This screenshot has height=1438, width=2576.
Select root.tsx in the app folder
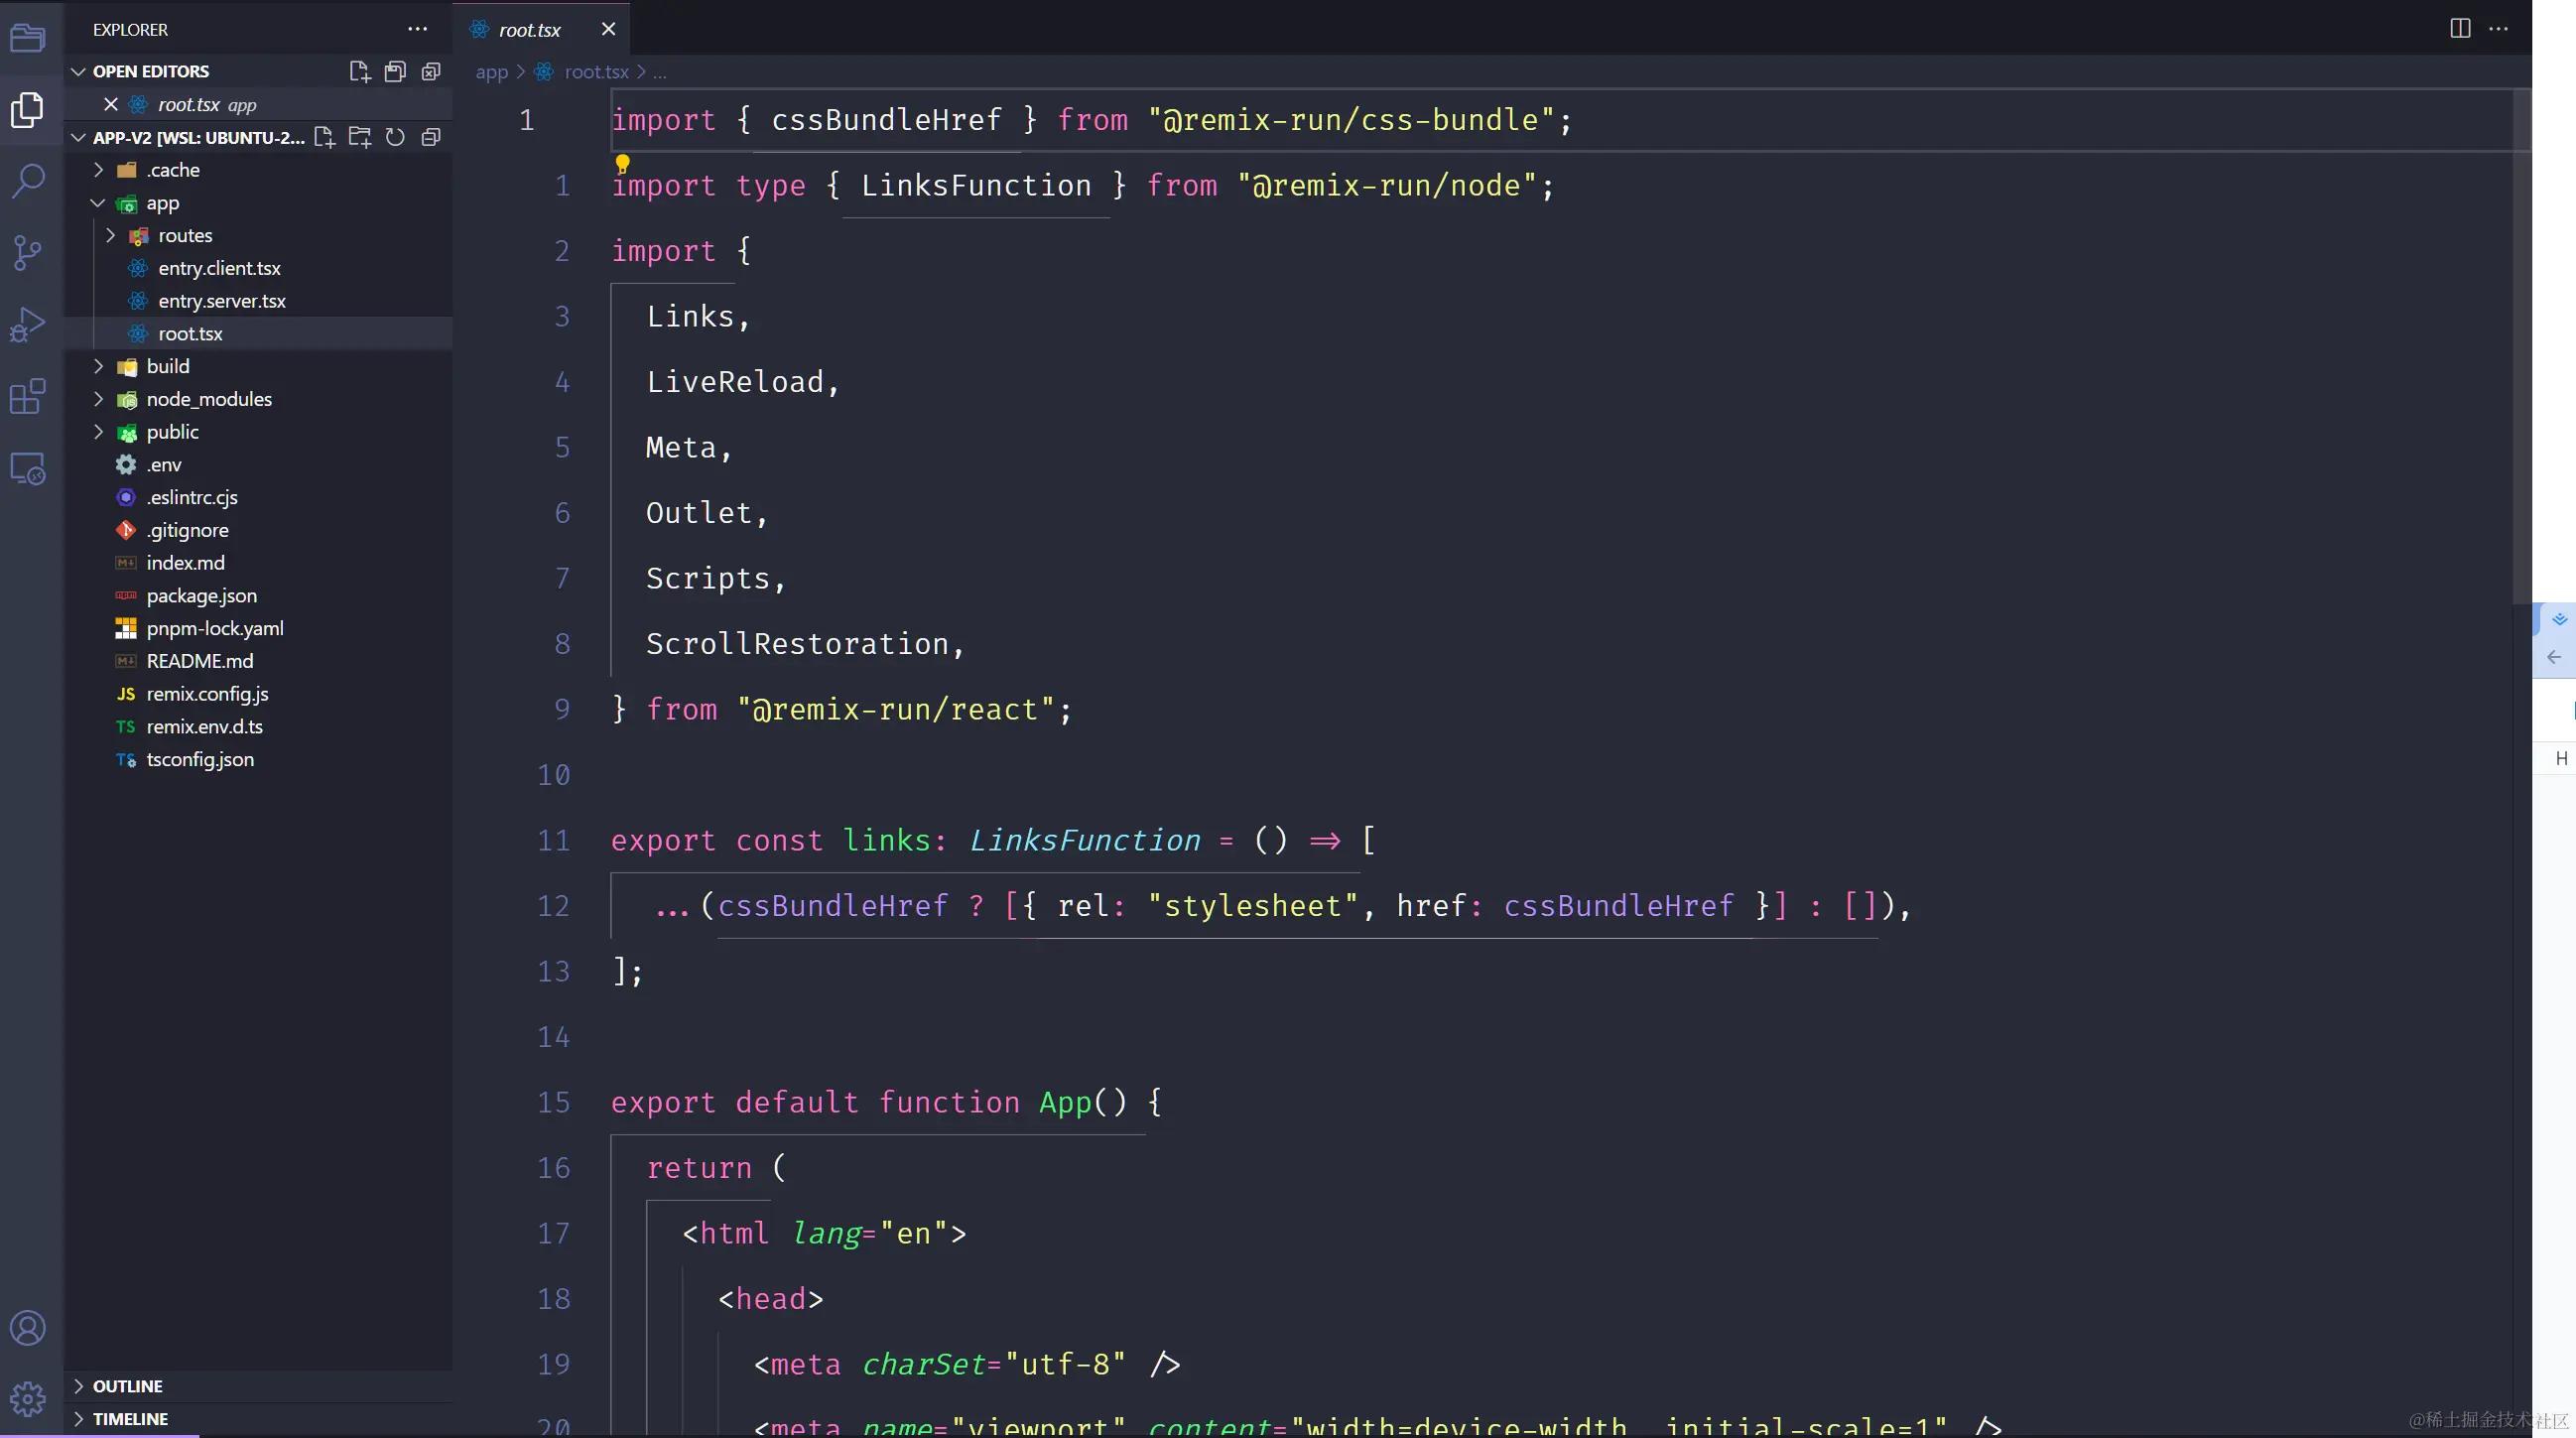point(258,334)
